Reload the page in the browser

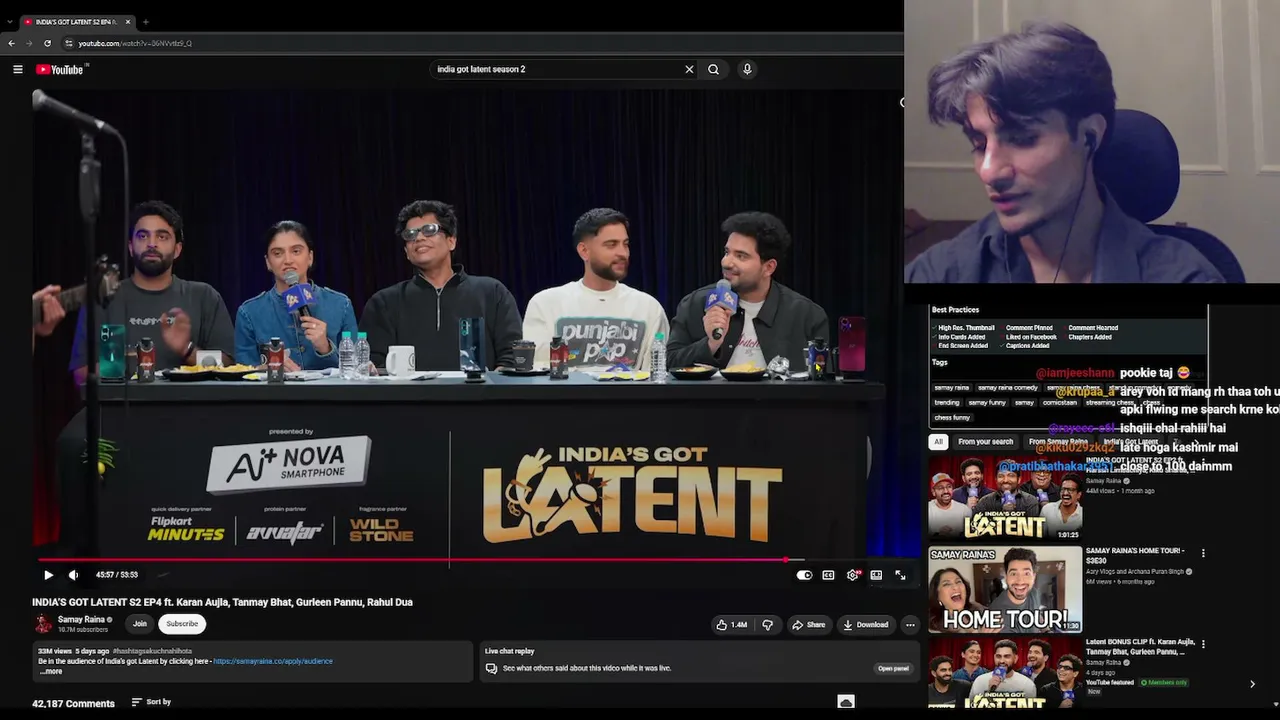47,43
